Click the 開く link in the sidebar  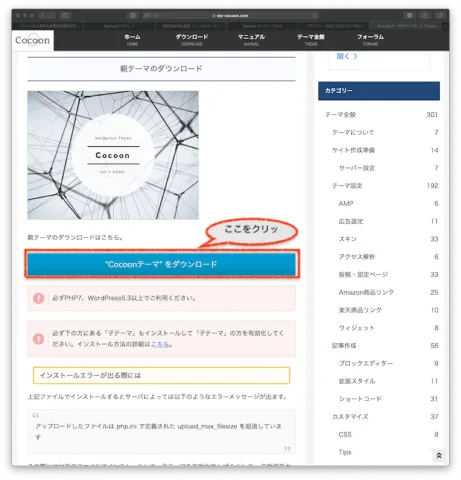[x=347, y=56]
